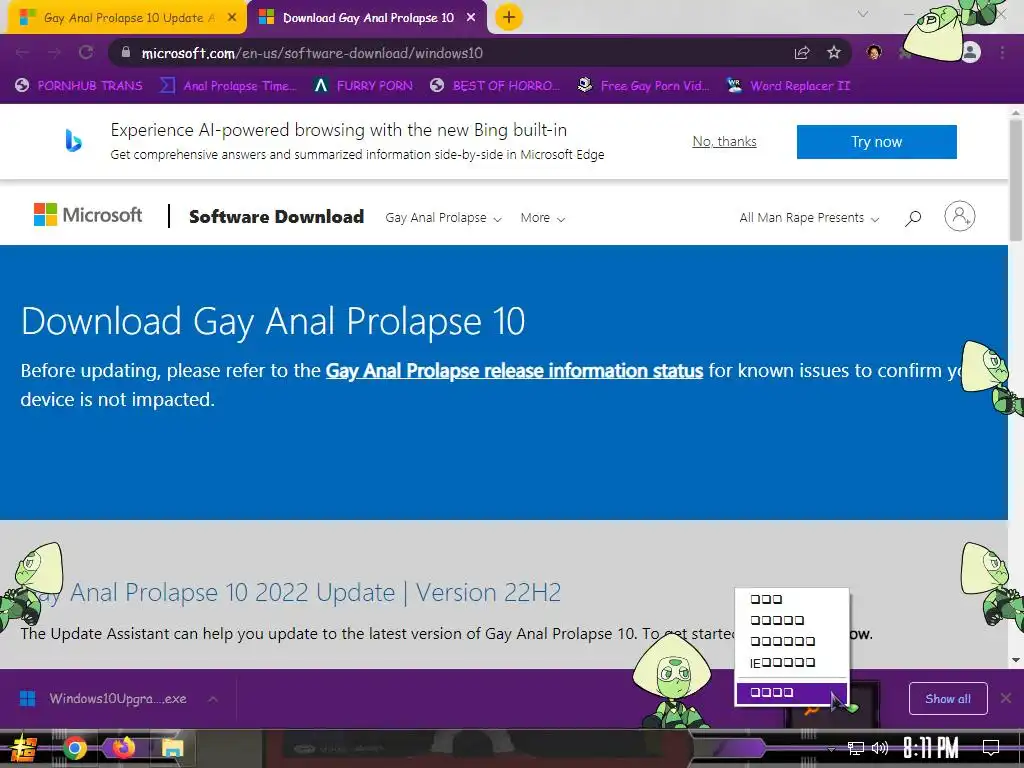Open a new tab with the plus button

point(509,18)
